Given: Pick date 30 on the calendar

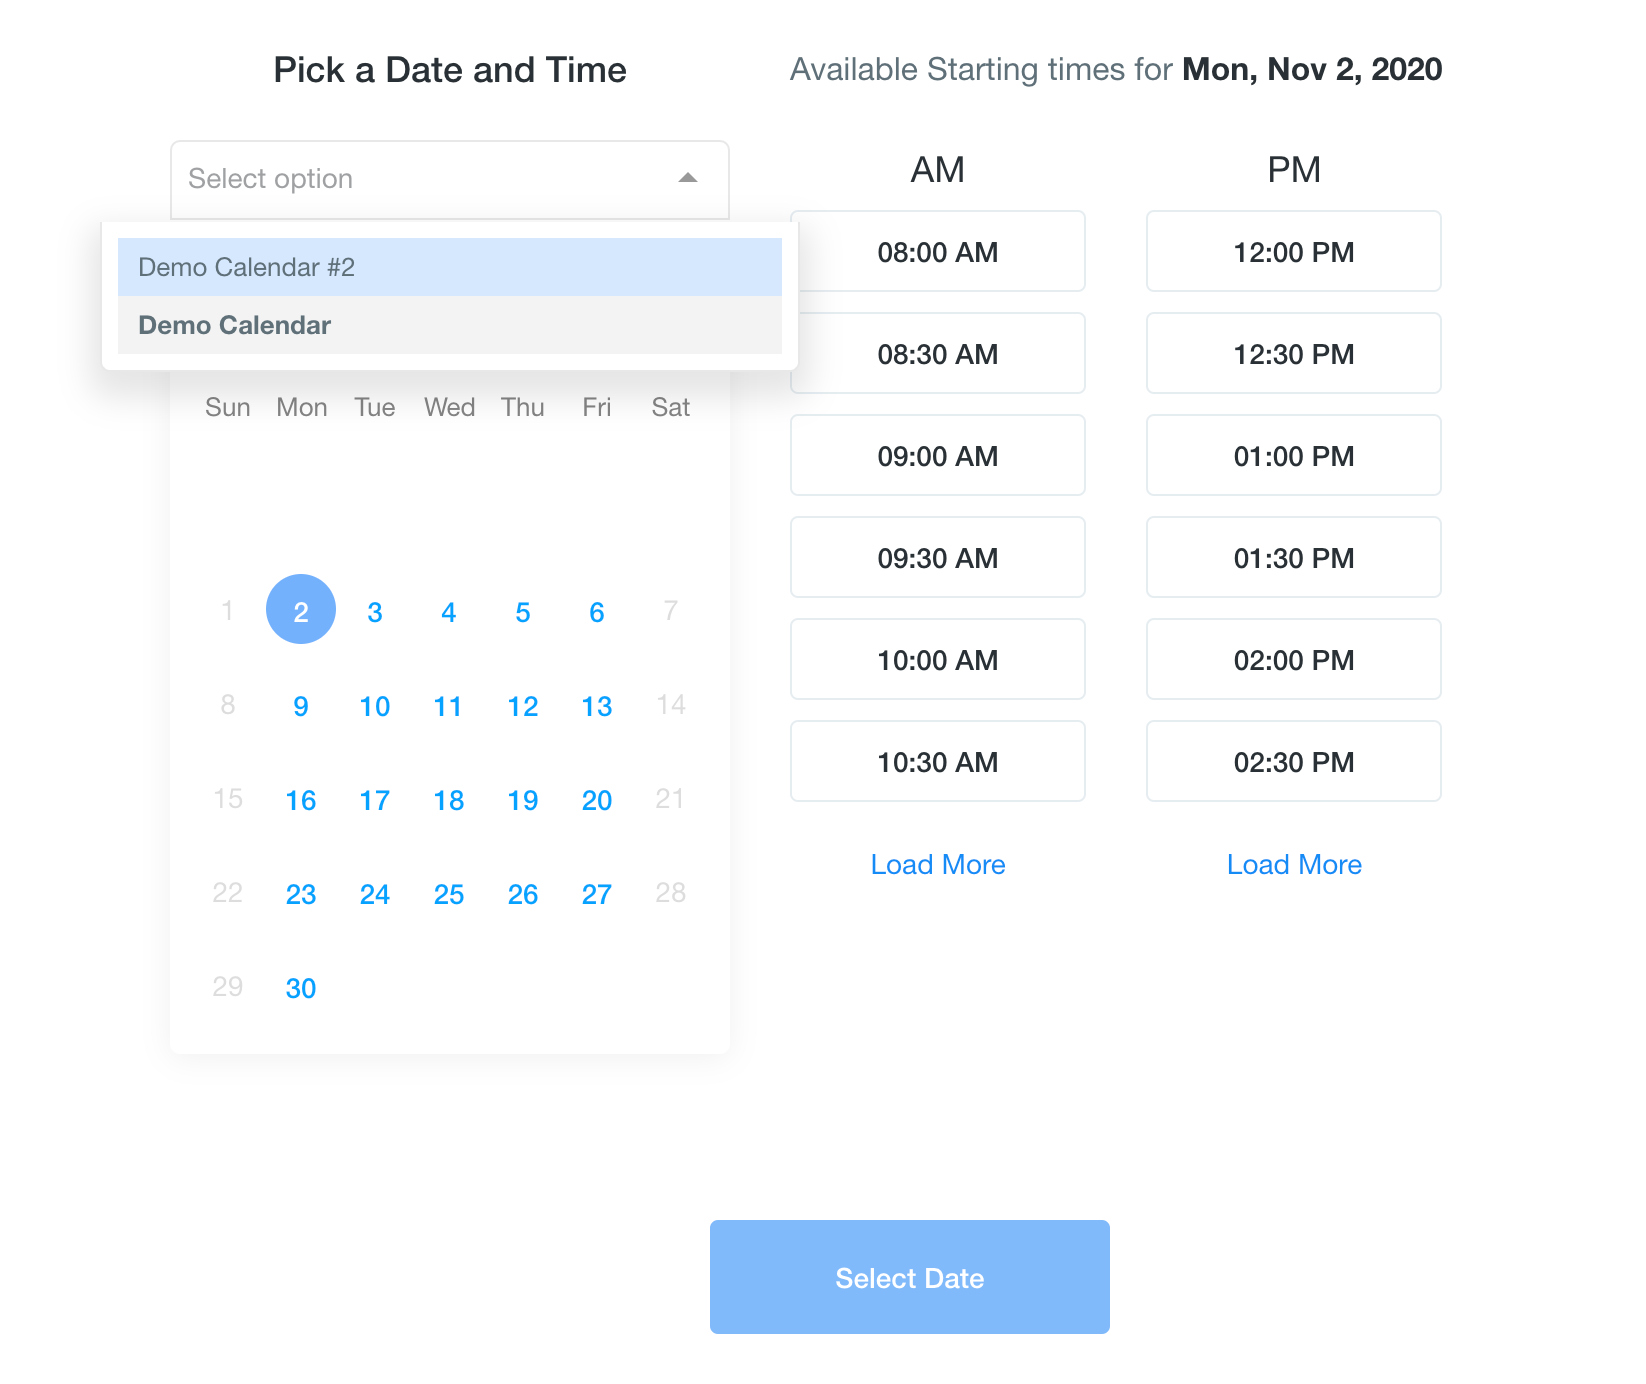Looking at the screenshot, I should point(301,988).
